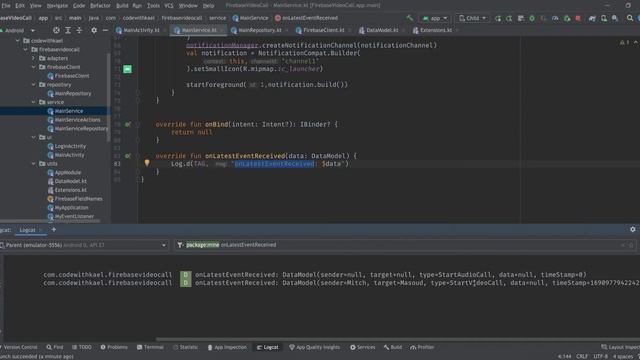Open the Parent emulator-5556 device dropdown
The width and height of the screenshot is (640, 360).
84,245
